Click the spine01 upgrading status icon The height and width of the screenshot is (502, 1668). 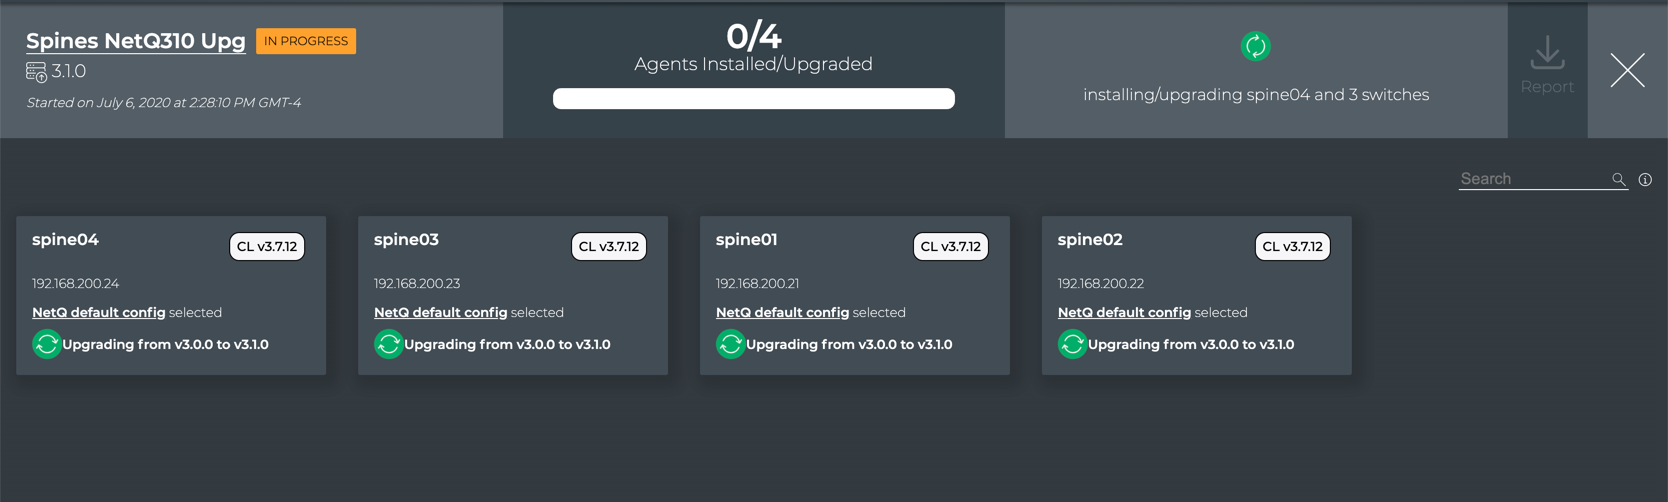click(730, 344)
